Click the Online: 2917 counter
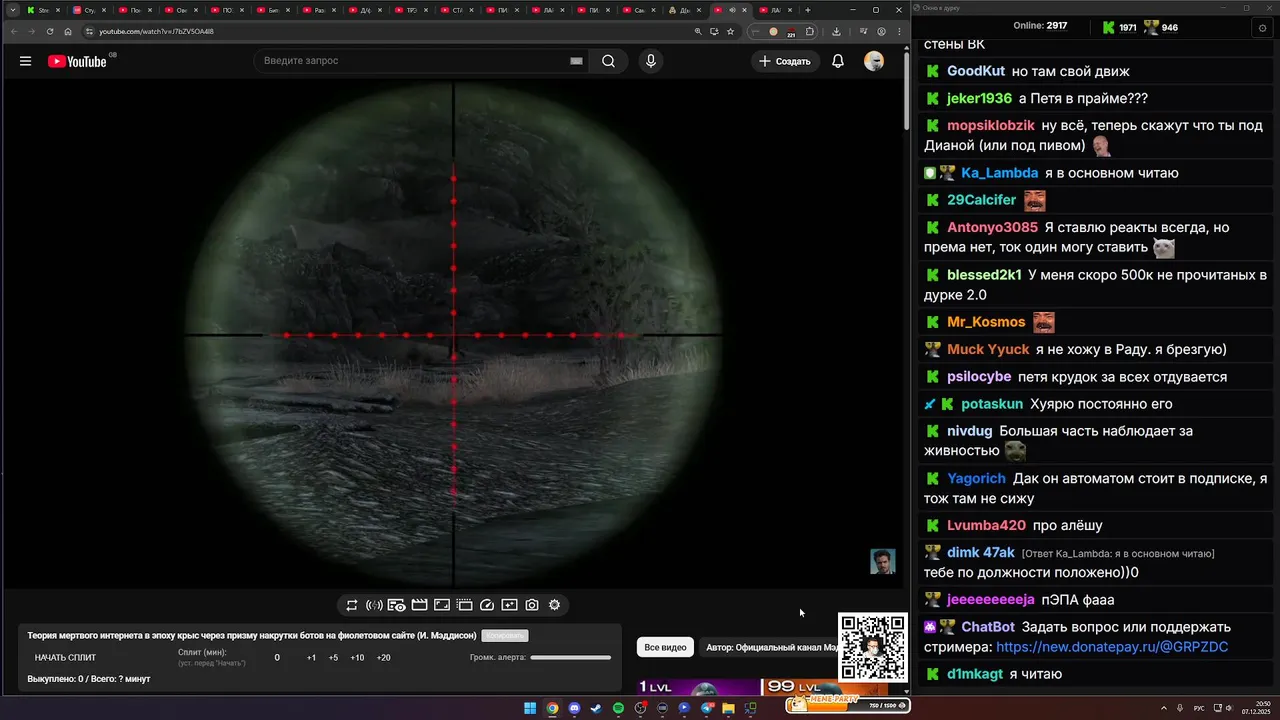The width and height of the screenshot is (1280, 720). tap(1040, 26)
